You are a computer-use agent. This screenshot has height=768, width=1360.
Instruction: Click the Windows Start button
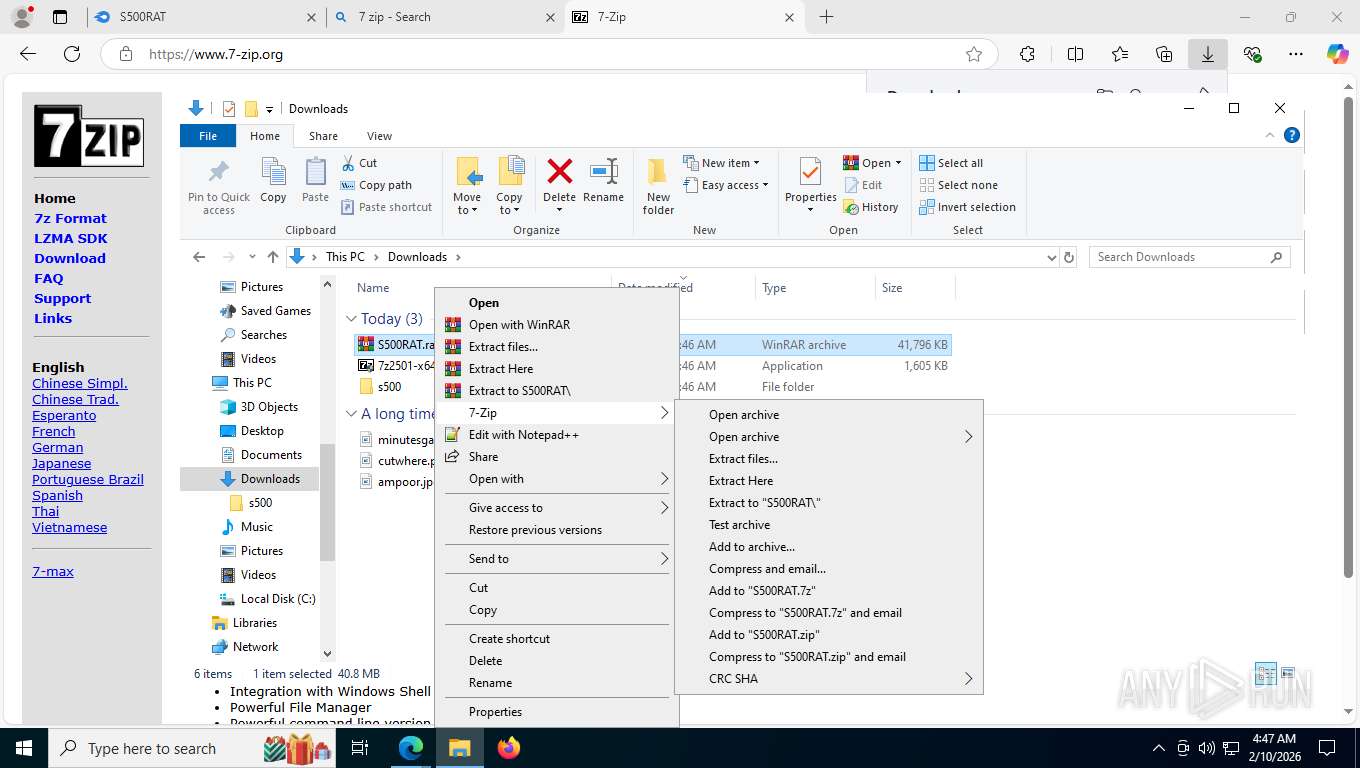click(24, 748)
